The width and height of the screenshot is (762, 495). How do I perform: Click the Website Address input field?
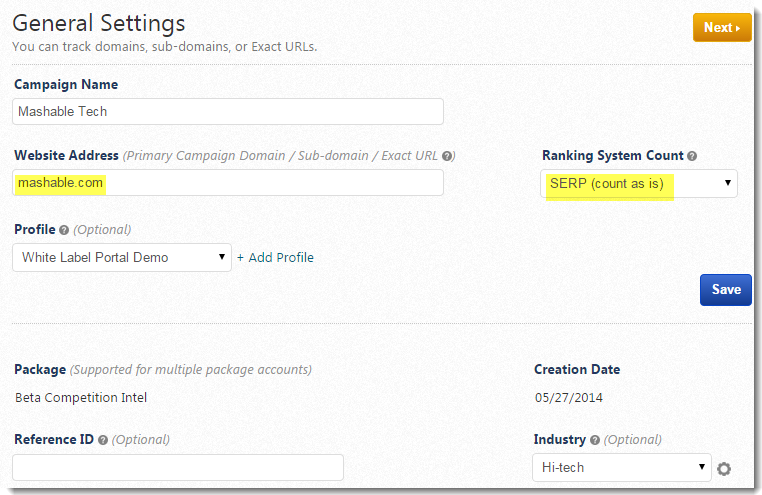click(228, 183)
